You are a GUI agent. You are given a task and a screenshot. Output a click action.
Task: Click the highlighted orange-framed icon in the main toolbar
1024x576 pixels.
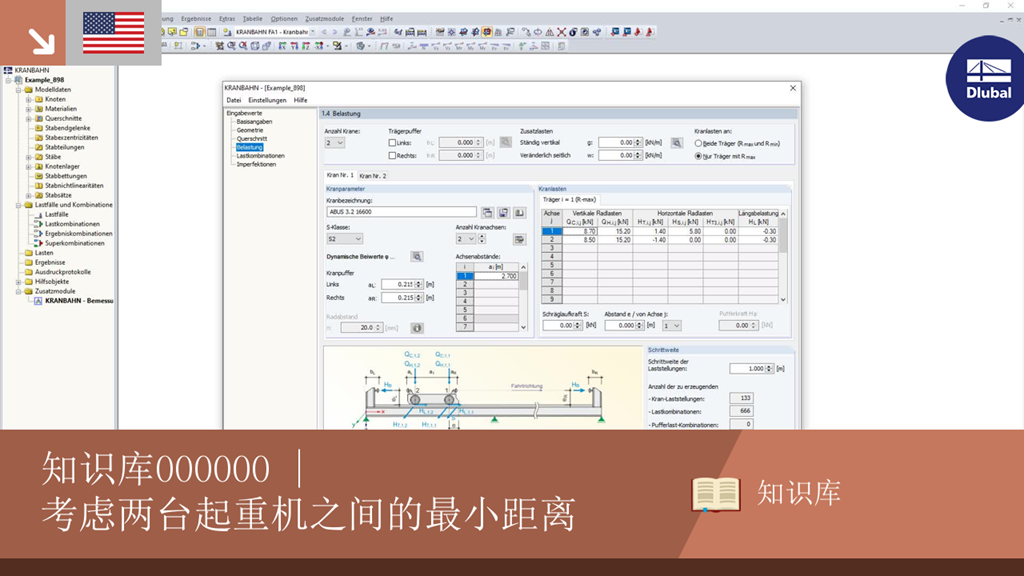point(487,32)
